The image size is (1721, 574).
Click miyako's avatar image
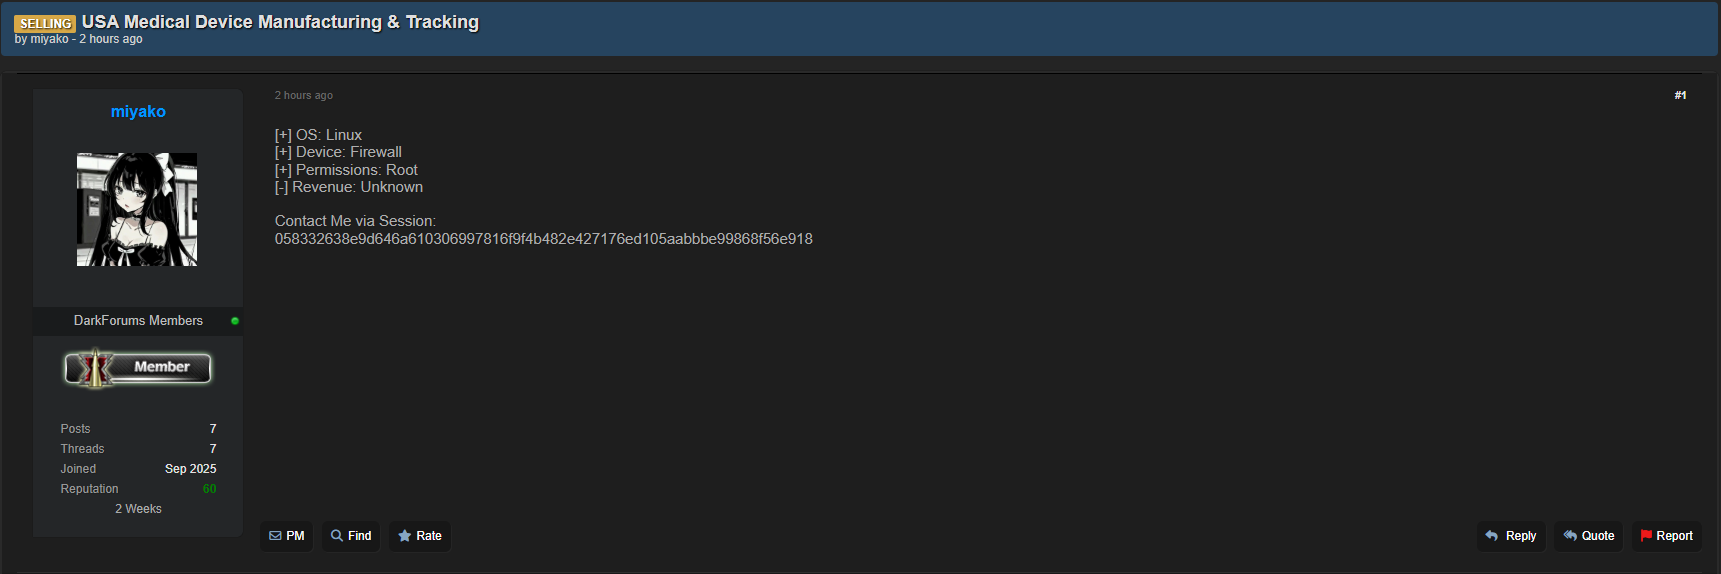tap(137, 209)
